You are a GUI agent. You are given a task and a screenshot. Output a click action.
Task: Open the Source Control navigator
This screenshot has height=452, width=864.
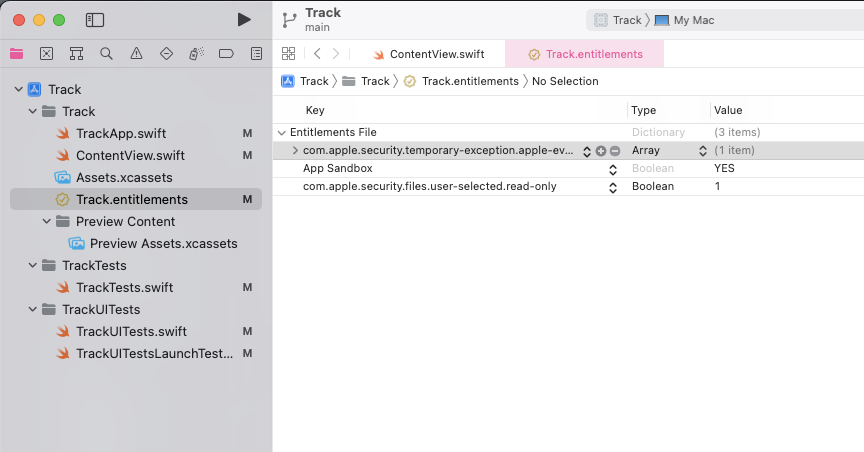tap(46, 53)
